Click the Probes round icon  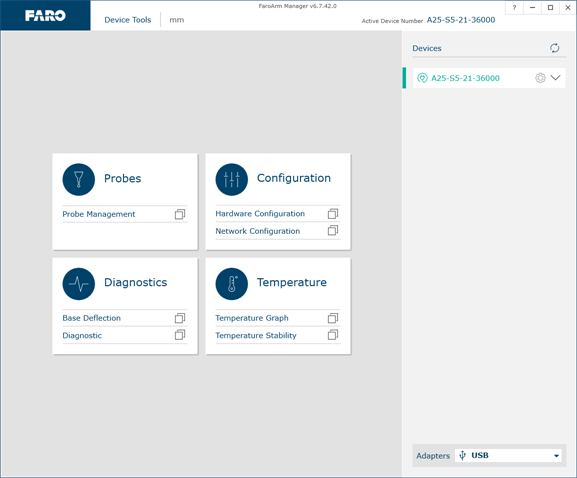tap(79, 180)
